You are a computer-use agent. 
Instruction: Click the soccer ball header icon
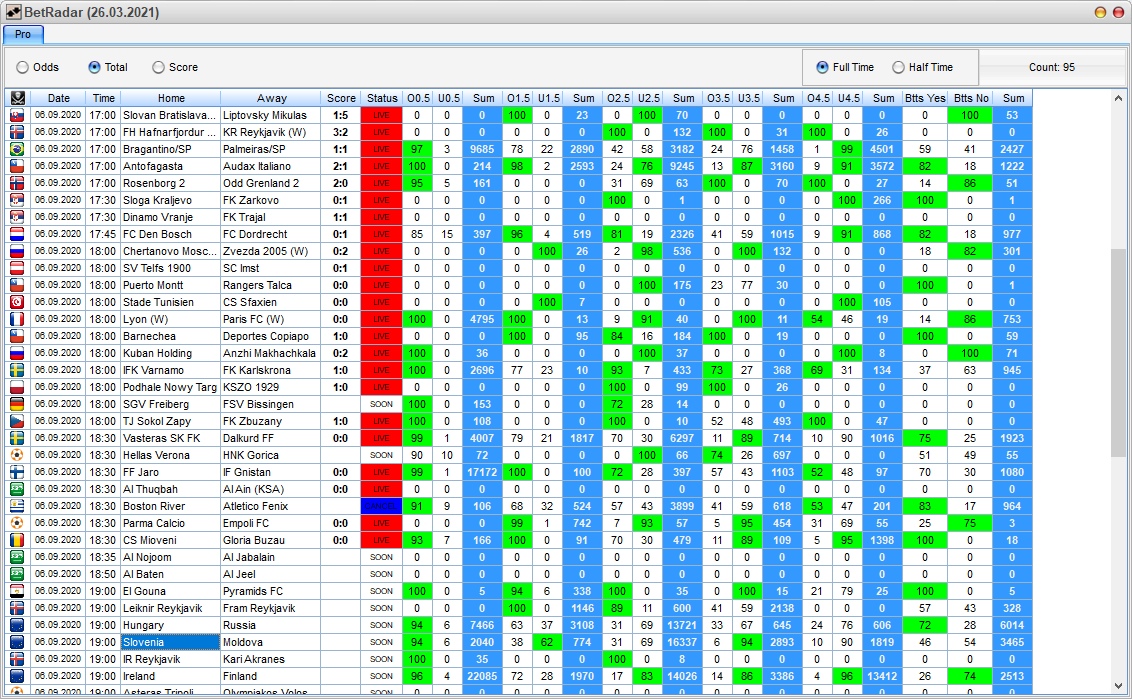point(17,98)
